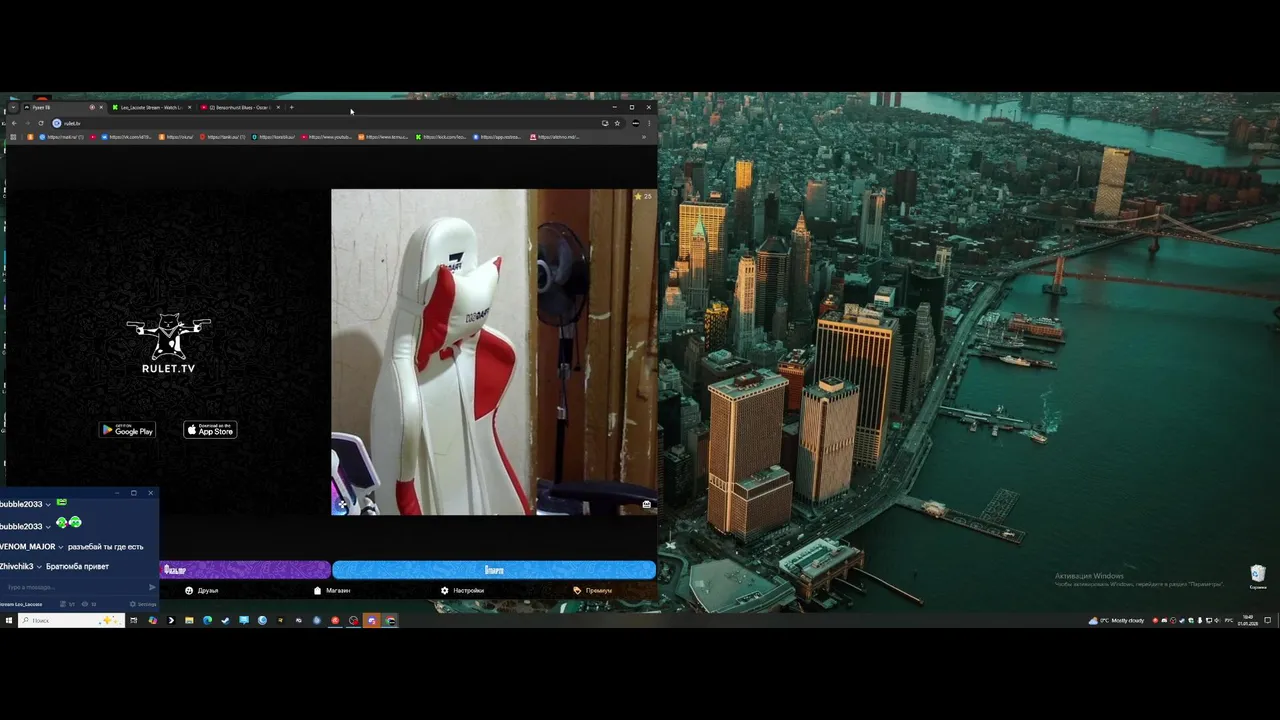The image size is (1280, 720).
Task: Click the camera icon at video bottom-right
Action: tap(646, 504)
